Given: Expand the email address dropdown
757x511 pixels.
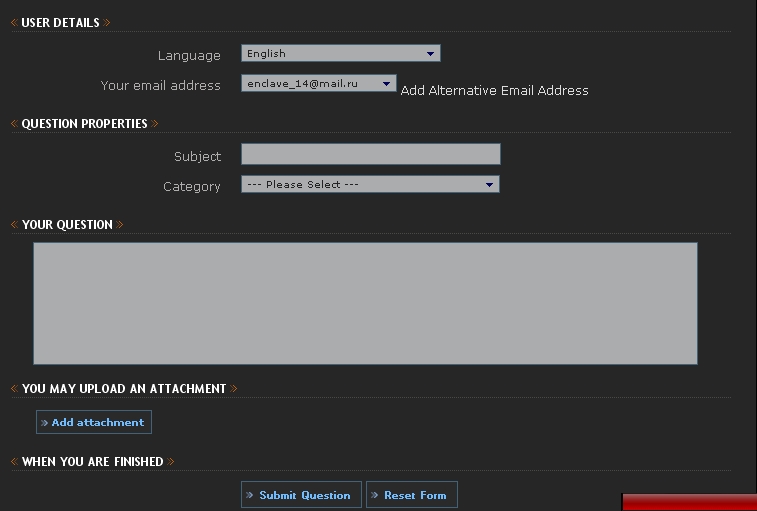Looking at the screenshot, I should pyautogui.click(x=319, y=83).
